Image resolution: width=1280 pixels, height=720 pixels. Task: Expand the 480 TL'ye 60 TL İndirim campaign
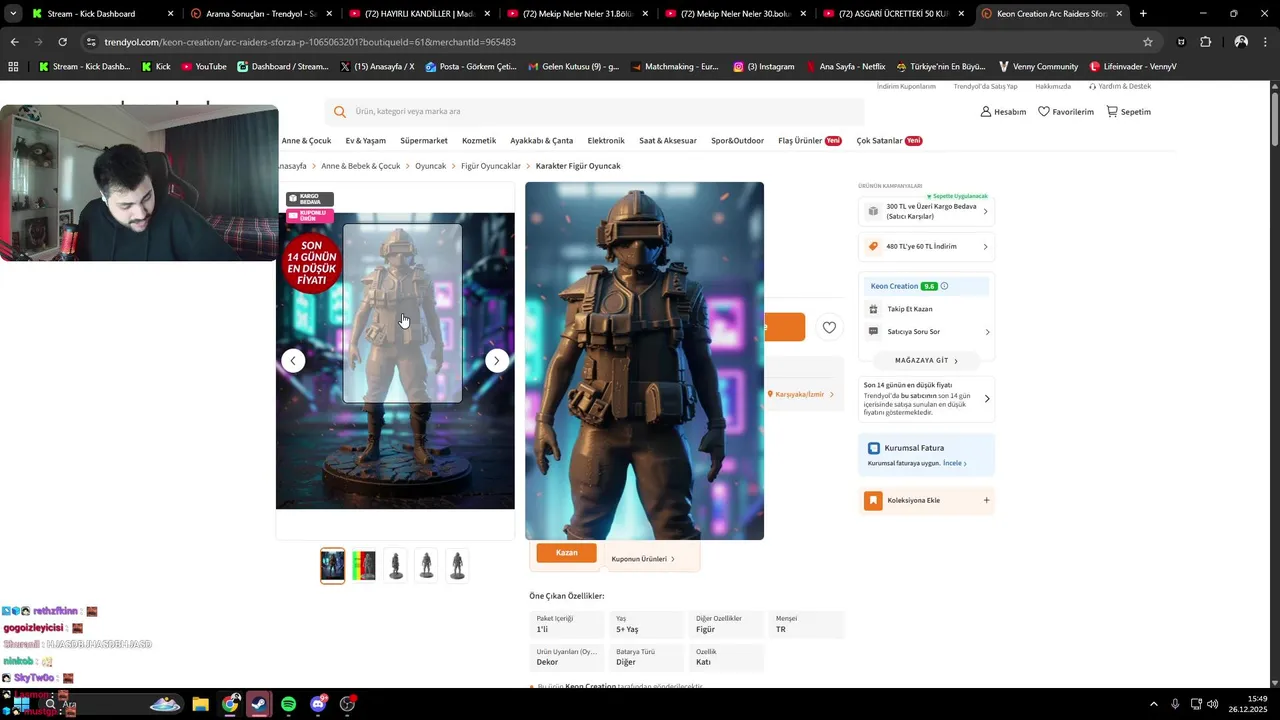pyautogui.click(x=927, y=247)
